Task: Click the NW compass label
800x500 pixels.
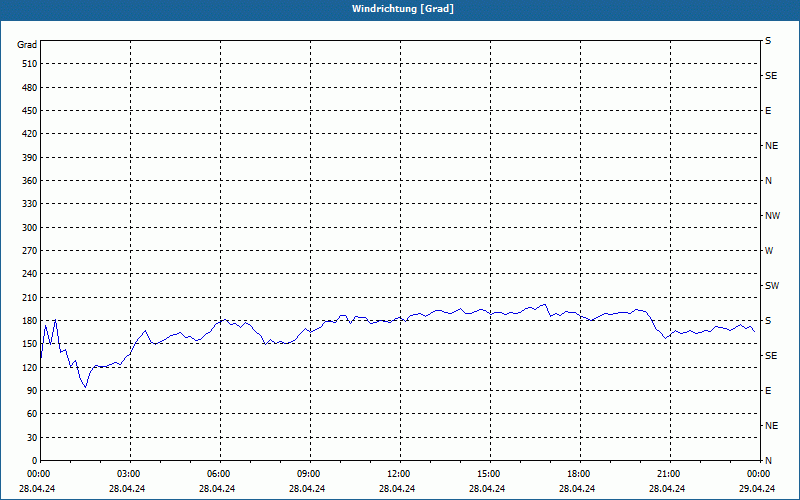Action: point(772,216)
